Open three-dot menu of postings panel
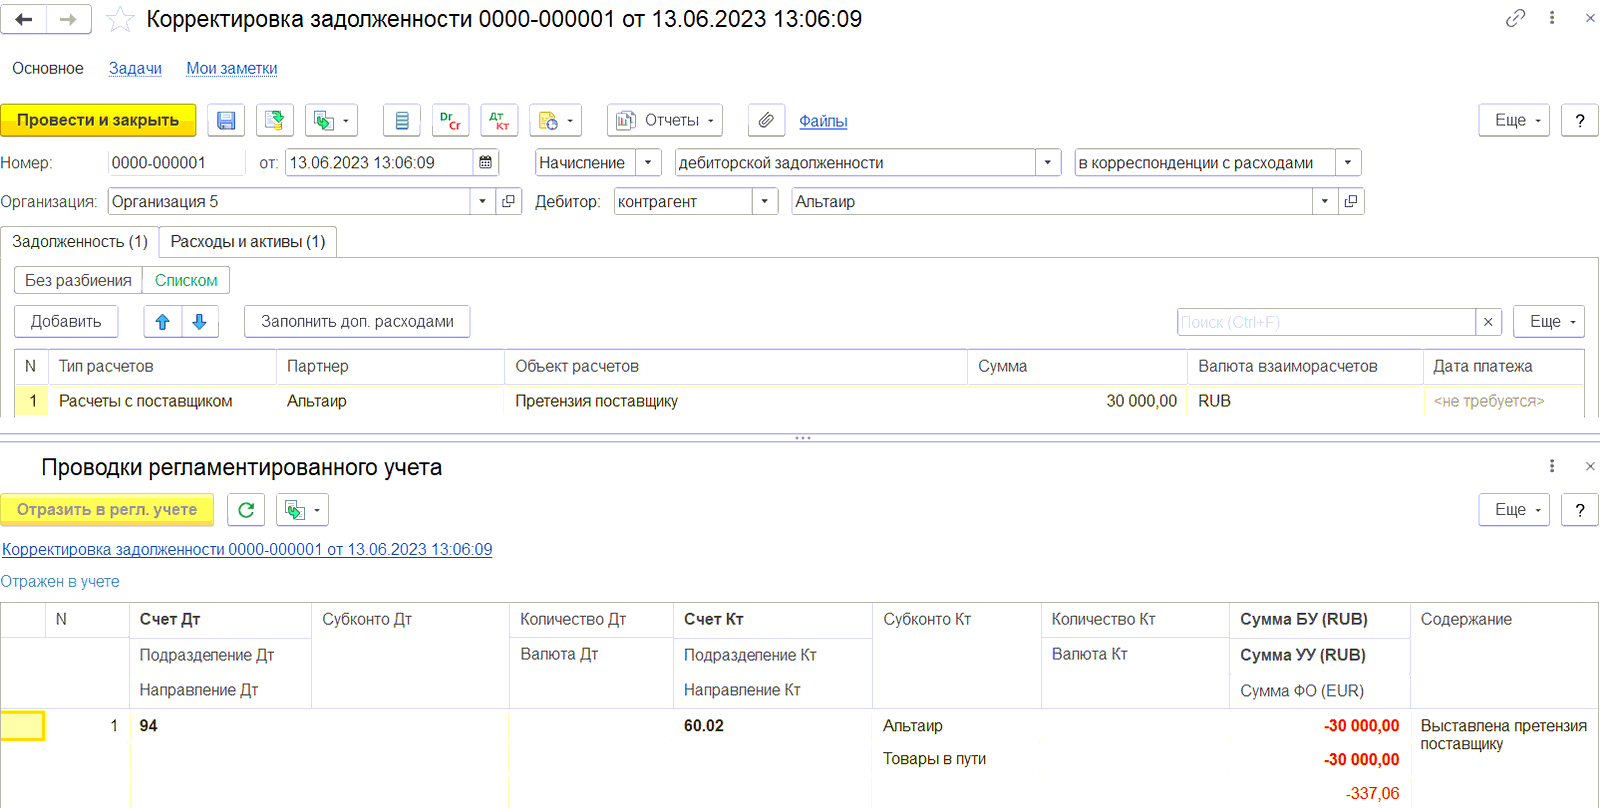The image size is (1600, 808). tap(1552, 466)
